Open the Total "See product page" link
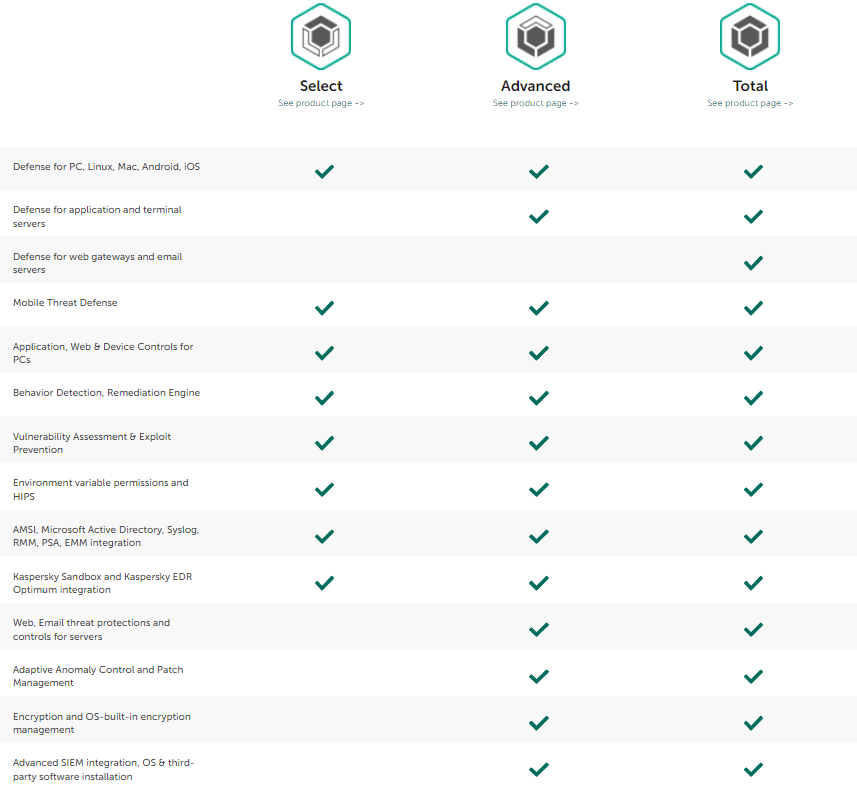Screen dimensions: 857x792 click(x=750, y=103)
